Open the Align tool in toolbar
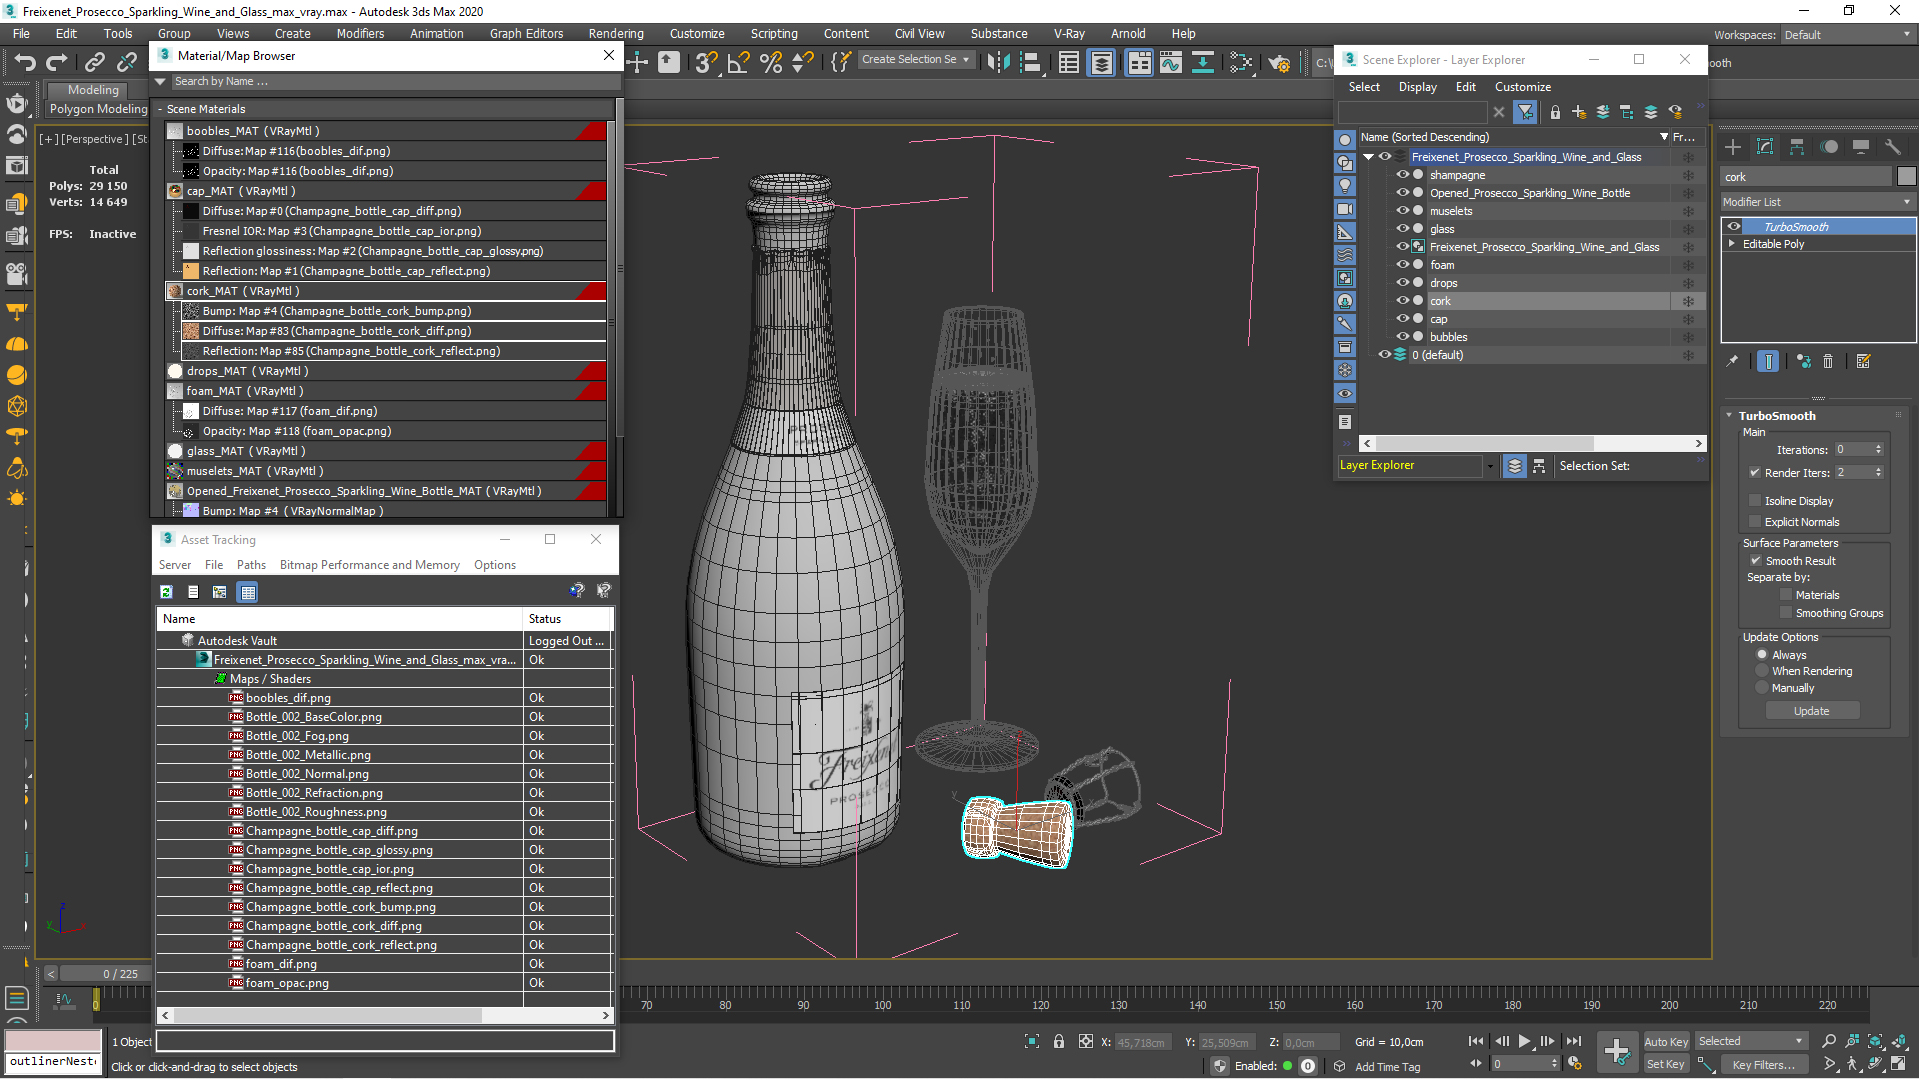 click(x=1030, y=62)
